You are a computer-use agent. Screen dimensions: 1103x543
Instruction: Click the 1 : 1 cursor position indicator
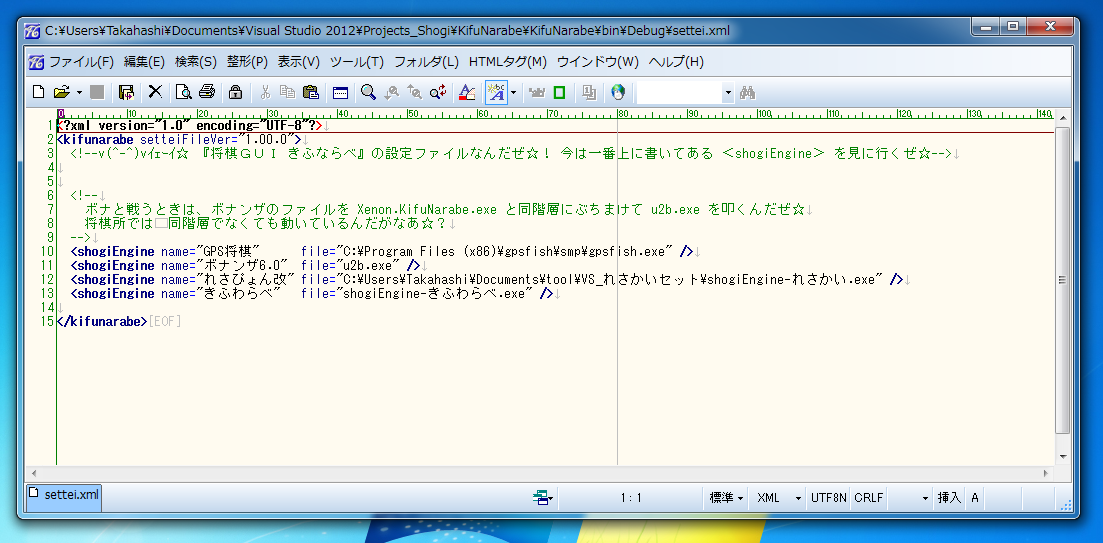click(631, 498)
